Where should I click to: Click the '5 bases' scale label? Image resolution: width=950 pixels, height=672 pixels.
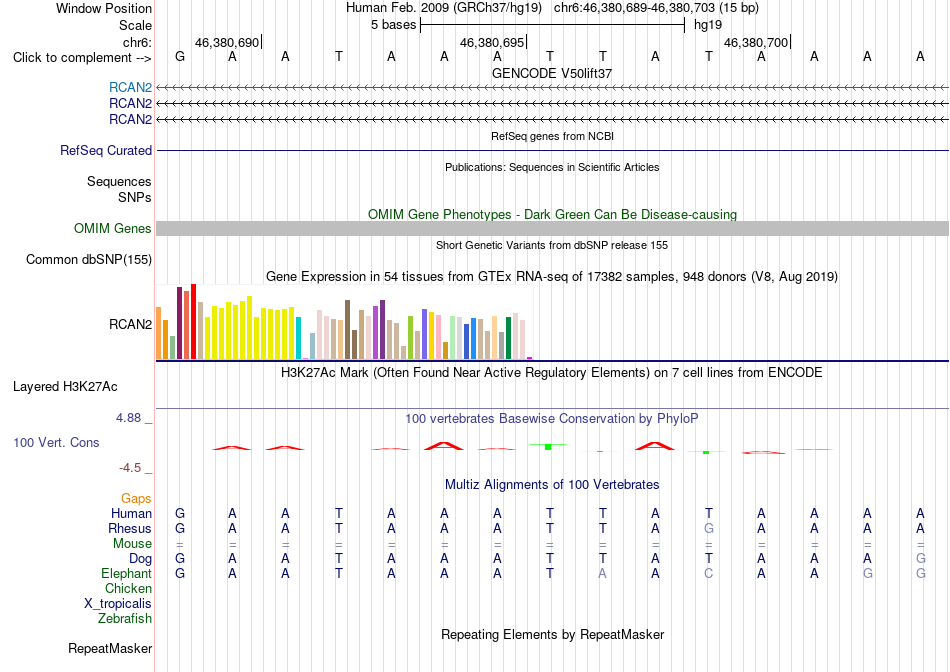point(394,25)
